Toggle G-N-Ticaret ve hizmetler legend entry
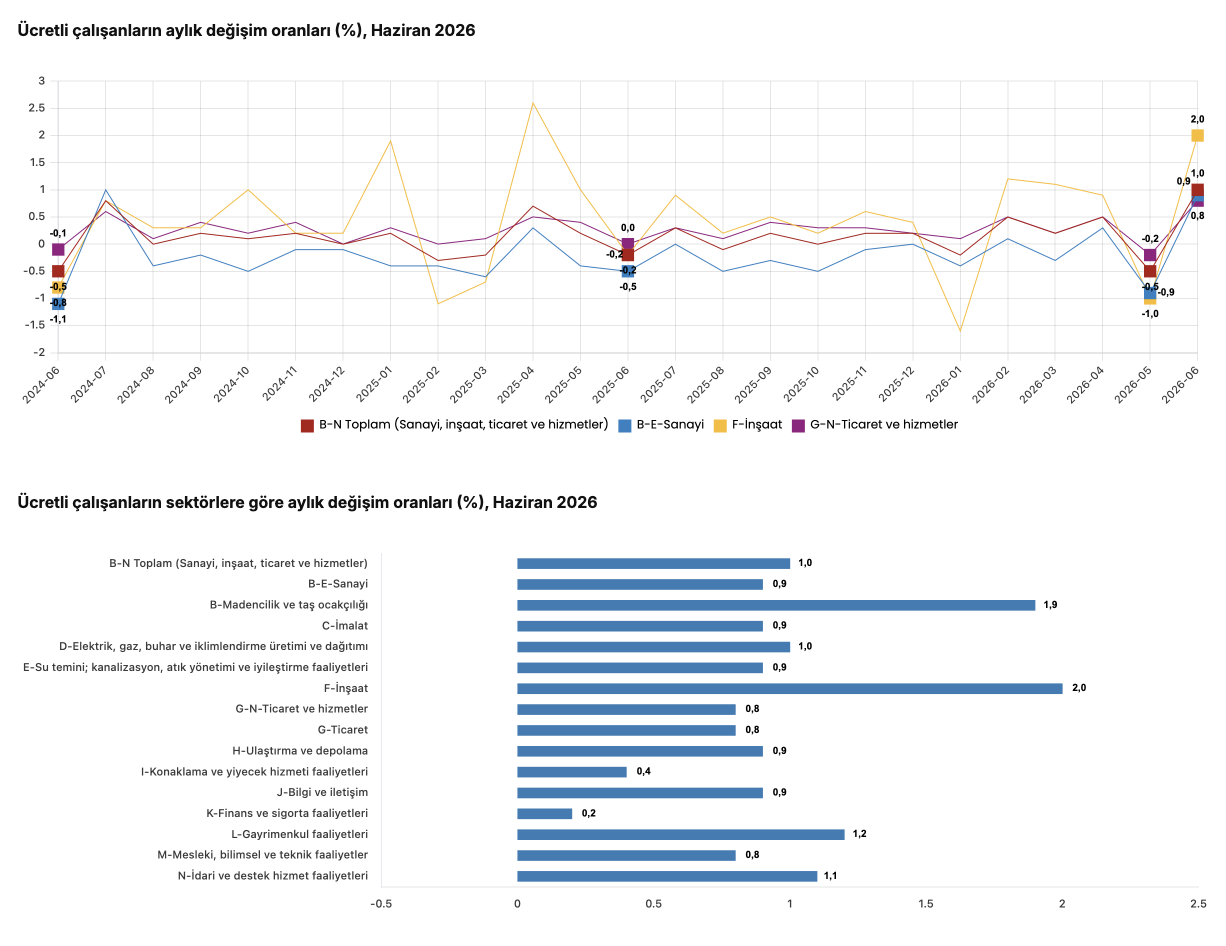This screenshot has height=946, width=1226. click(x=874, y=425)
